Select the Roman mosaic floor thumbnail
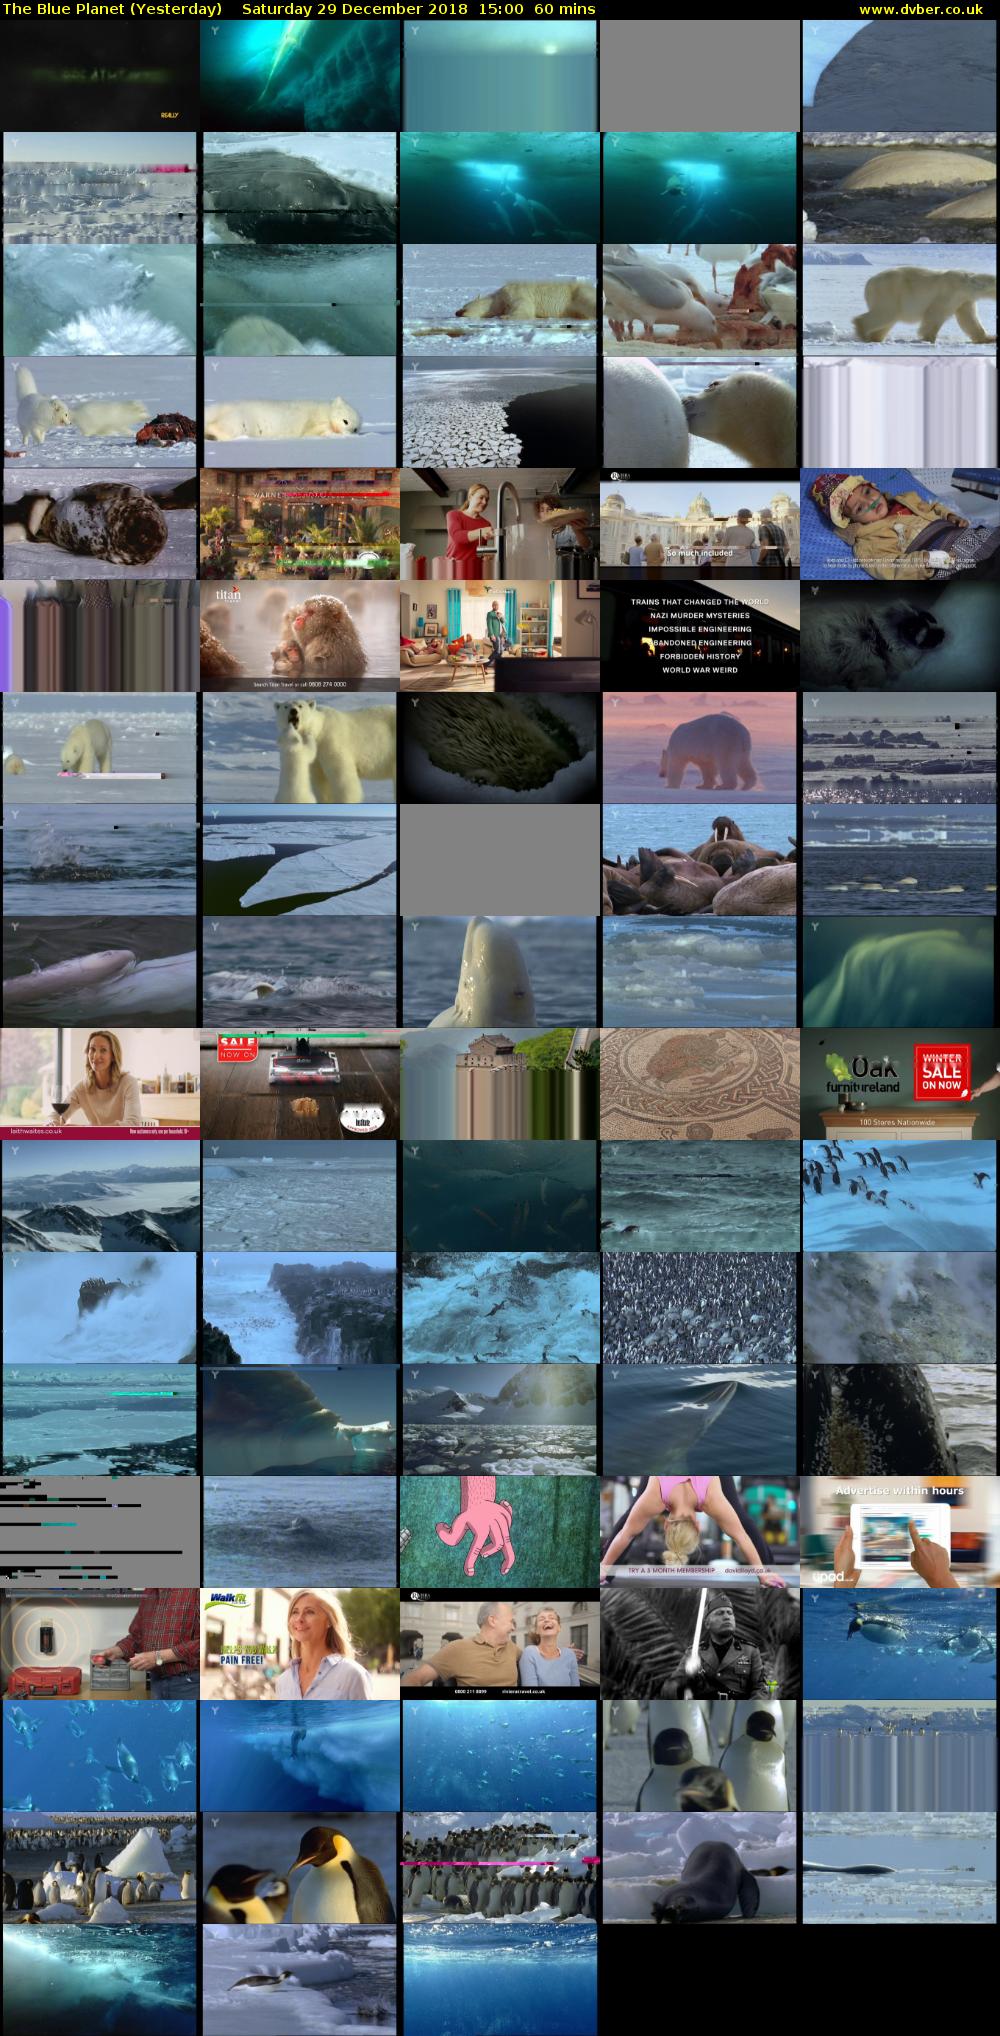The width and height of the screenshot is (1000, 2036). 700,1085
